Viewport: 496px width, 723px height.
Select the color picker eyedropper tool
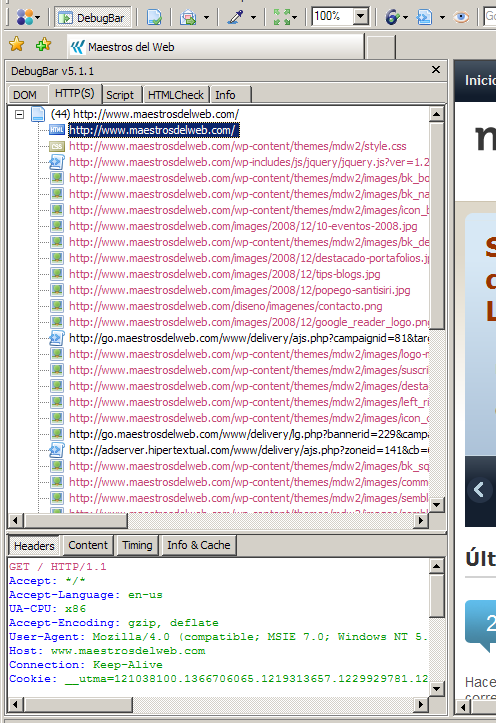pyautogui.click(x=236, y=18)
